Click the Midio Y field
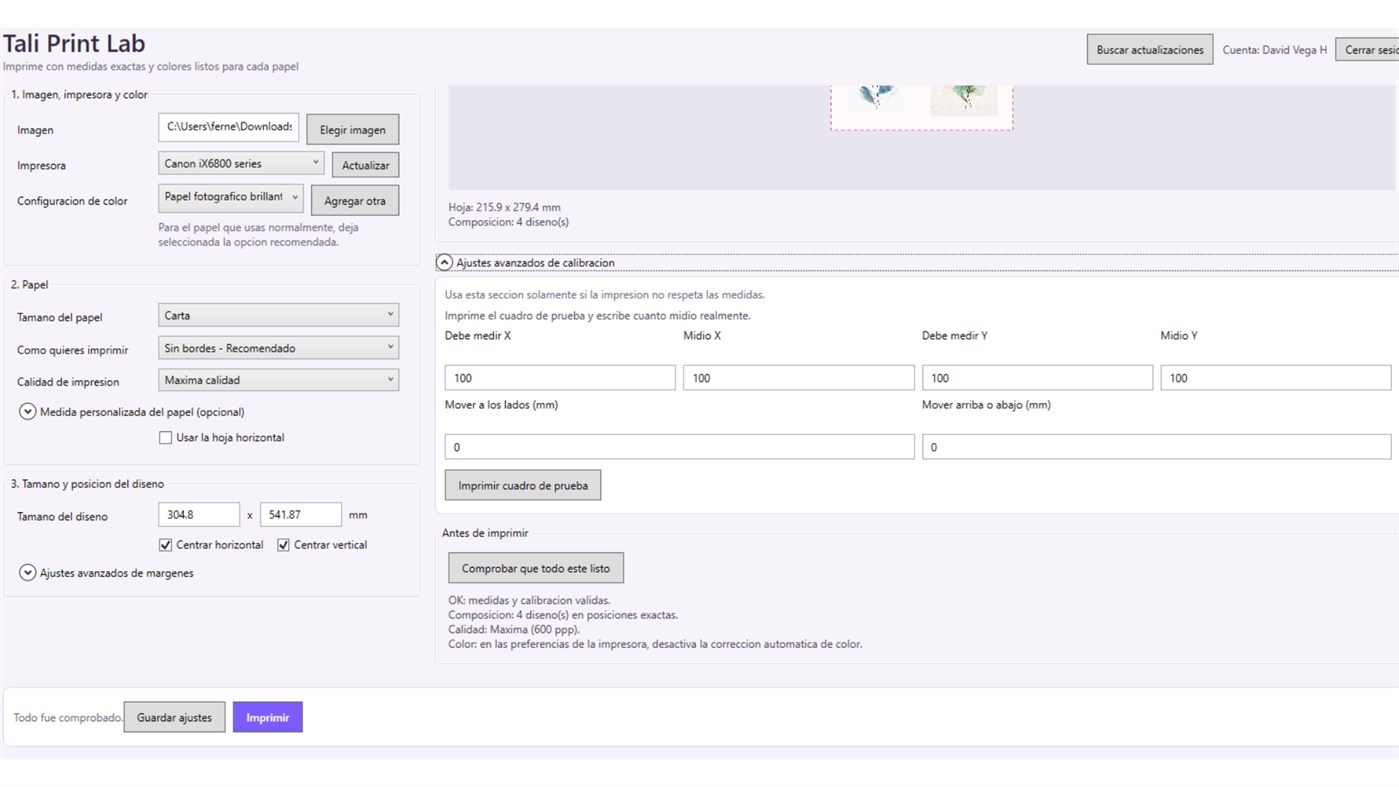 point(1276,378)
